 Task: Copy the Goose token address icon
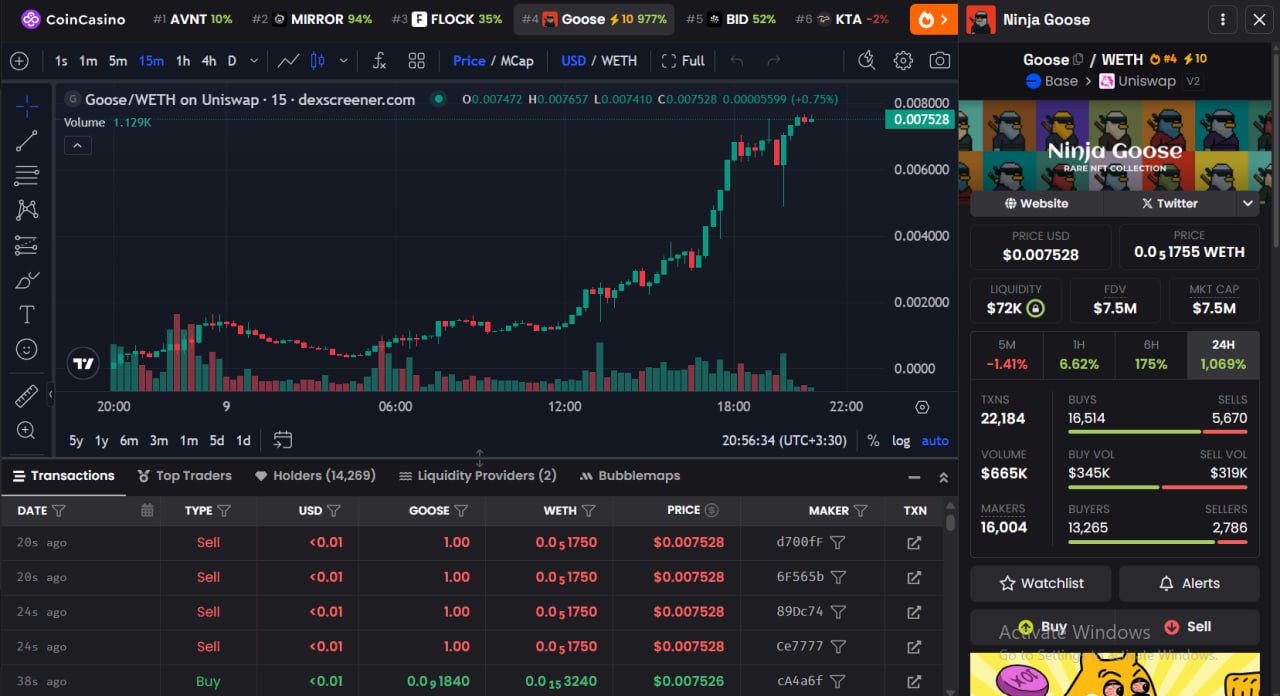pos(1078,60)
